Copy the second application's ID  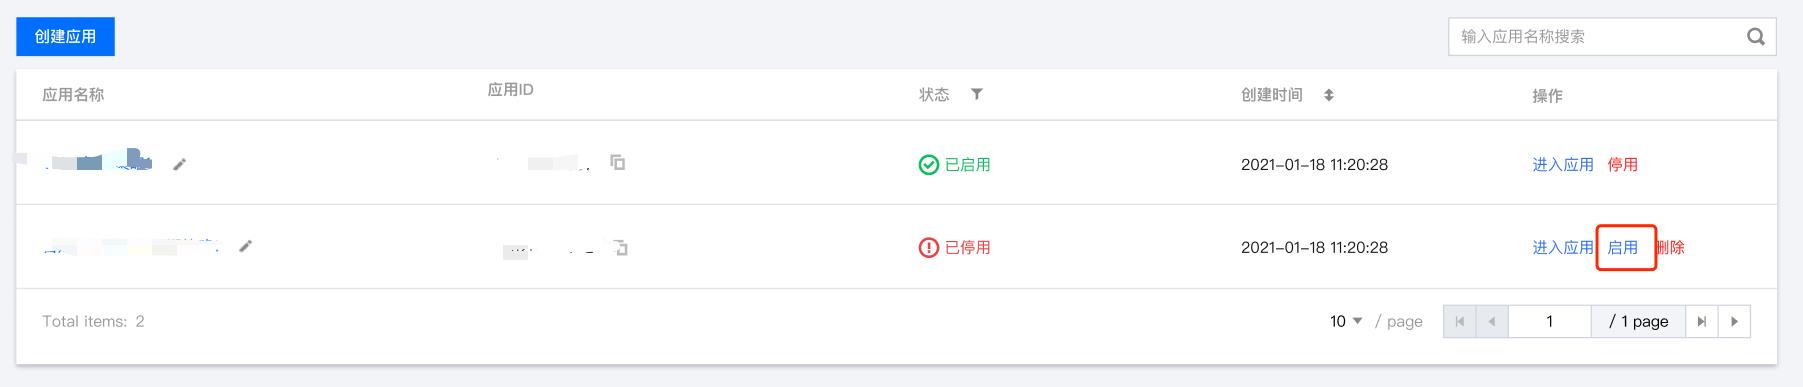point(620,247)
